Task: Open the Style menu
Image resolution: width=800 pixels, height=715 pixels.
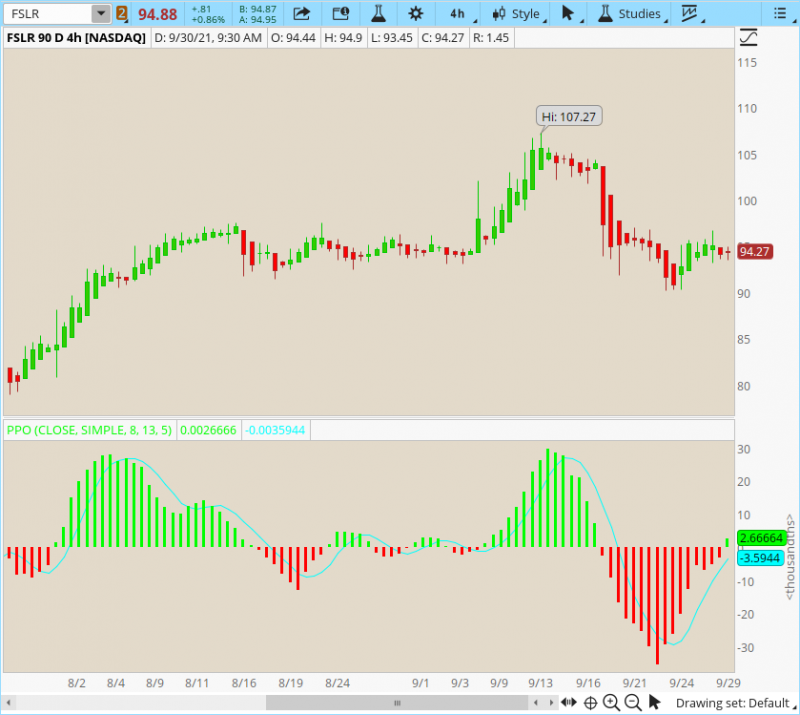Action: point(516,14)
